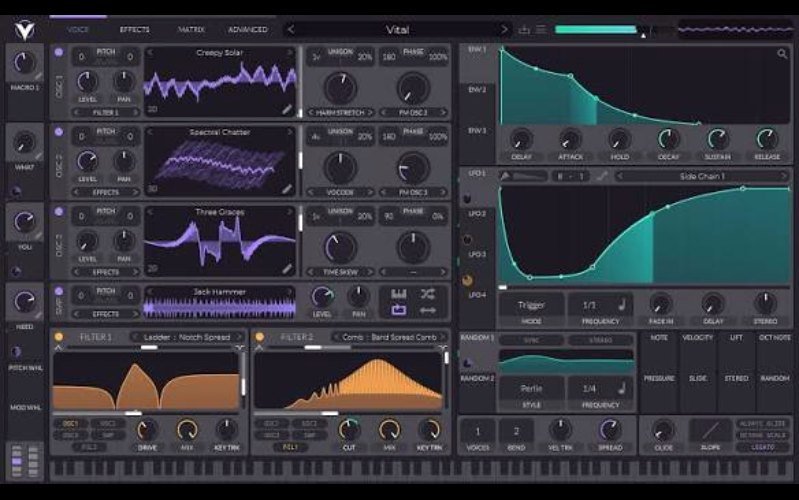Click the sample random shuffle icon
This screenshot has height=500, width=799.
tap(428, 294)
